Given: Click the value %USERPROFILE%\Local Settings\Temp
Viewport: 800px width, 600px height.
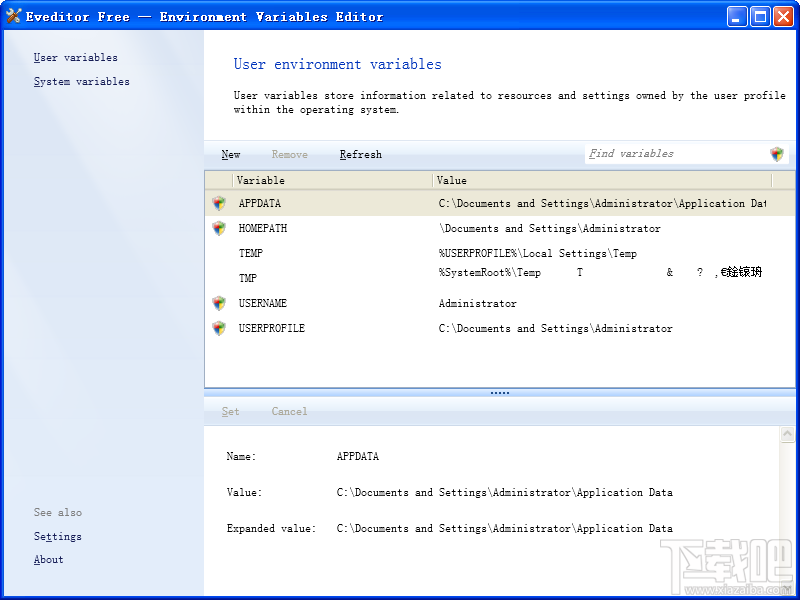Looking at the screenshot, I should click(x=538, y=254).
